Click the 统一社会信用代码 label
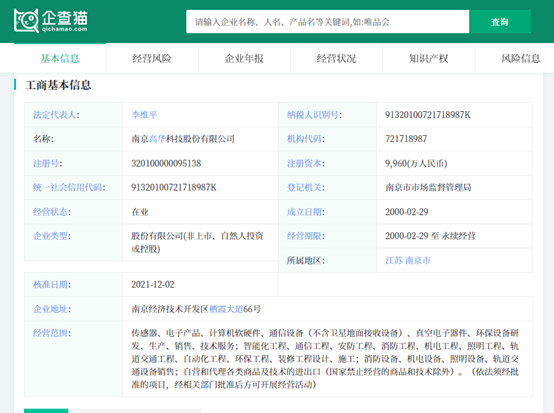This screenshot has width=554, height=413. [x=69, y=187]
